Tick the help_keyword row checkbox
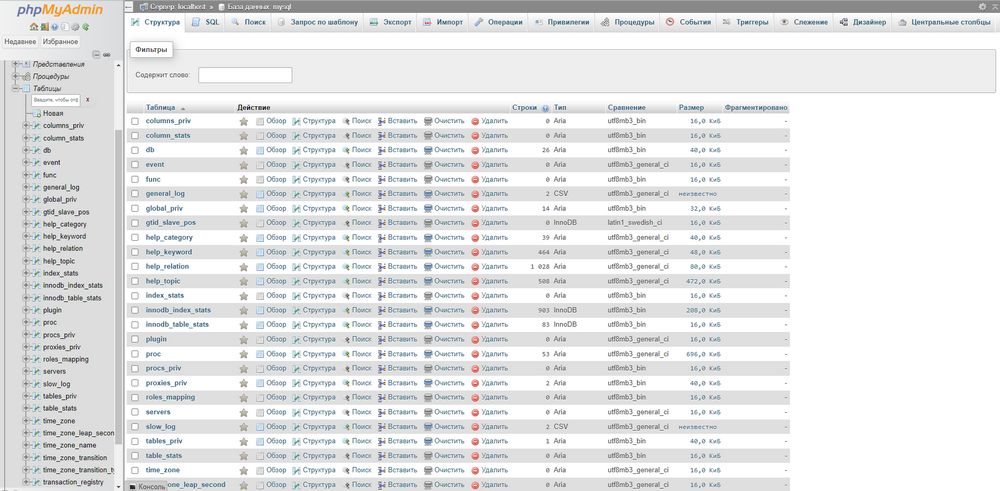The width and height of the screenshot is (1000, 491). [x=135, y=252]
